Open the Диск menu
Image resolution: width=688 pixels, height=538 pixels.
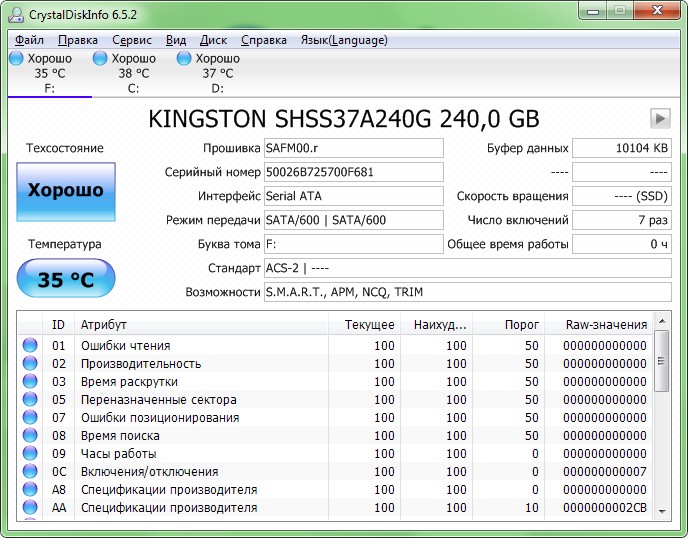213,40
